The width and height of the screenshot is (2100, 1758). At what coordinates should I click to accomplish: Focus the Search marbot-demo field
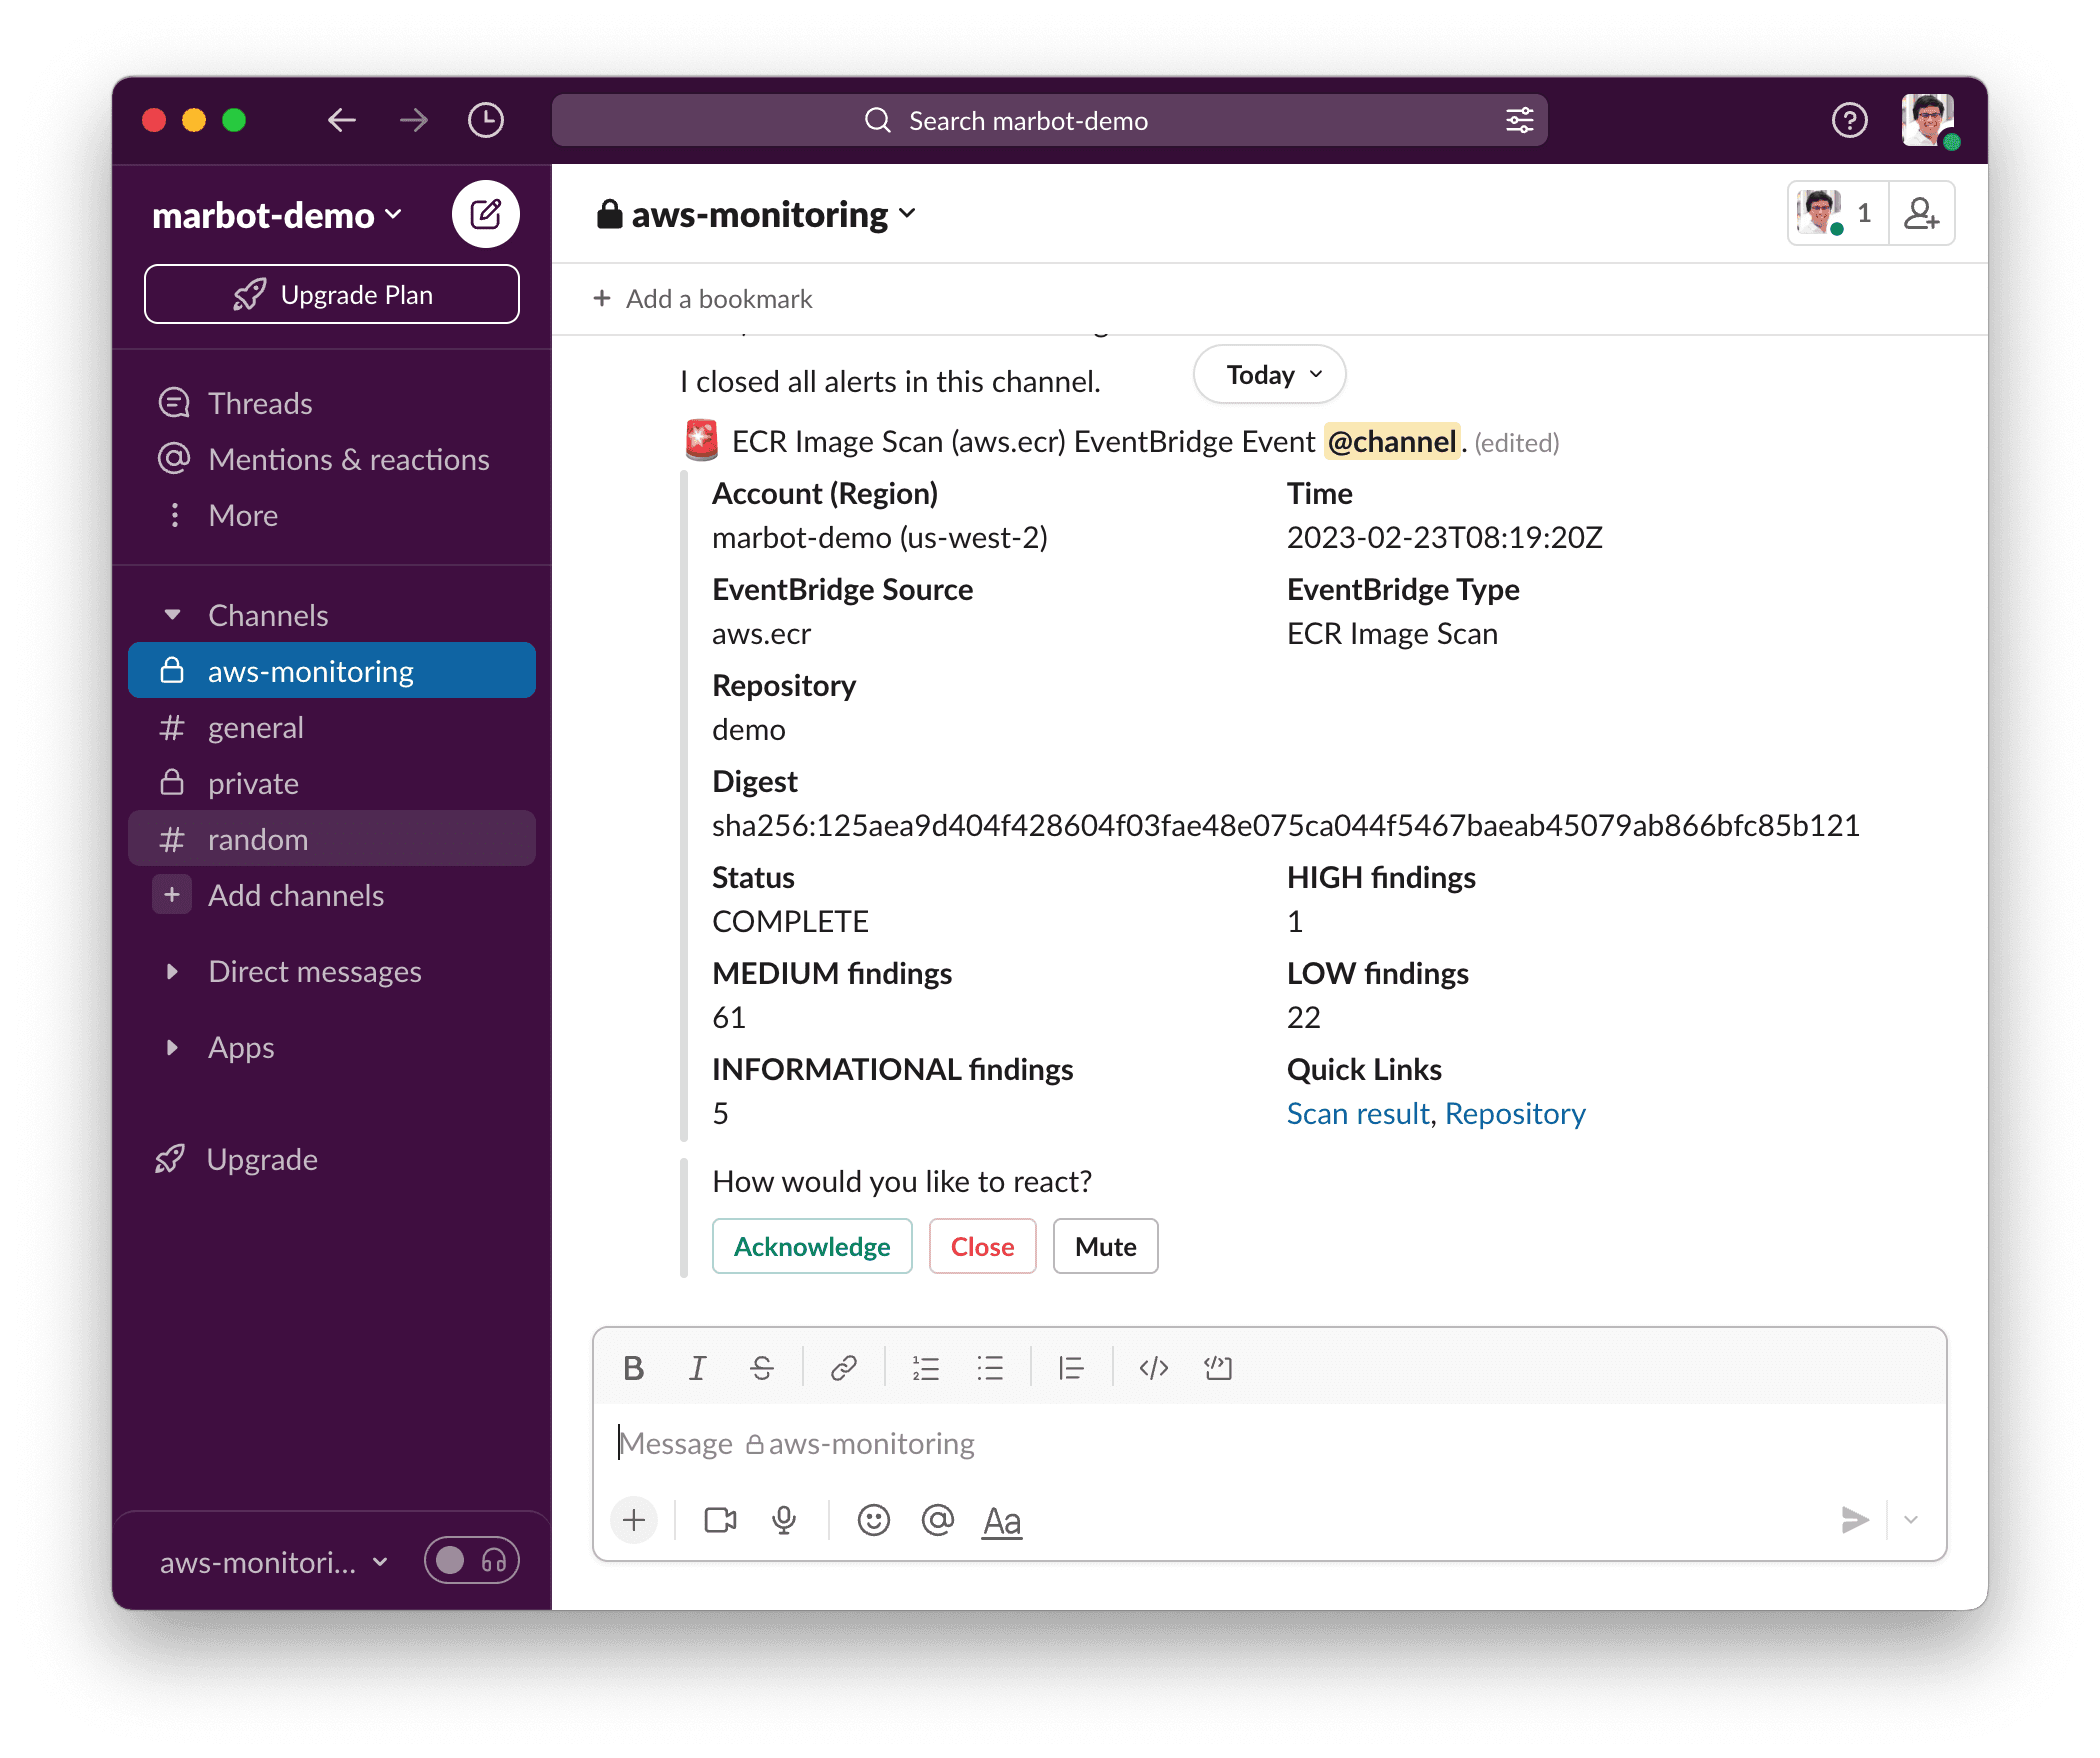click(x=1050, y=121)
